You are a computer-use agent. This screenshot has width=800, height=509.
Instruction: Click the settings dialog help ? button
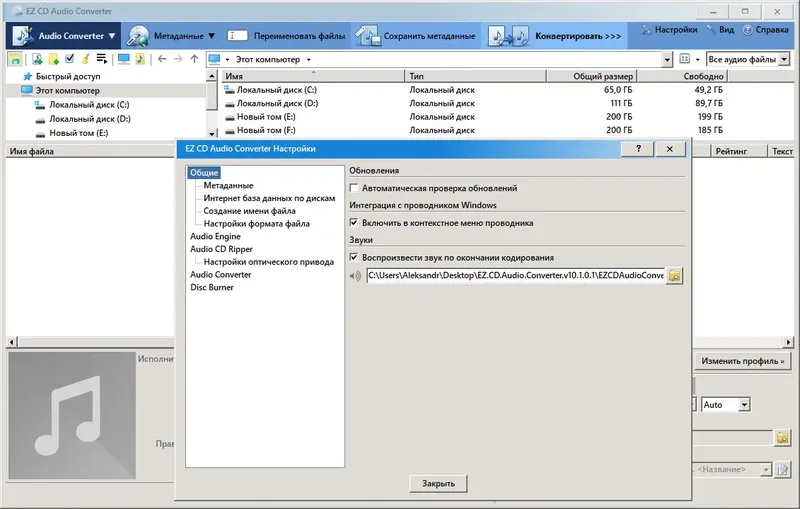[x=638, y=149]
